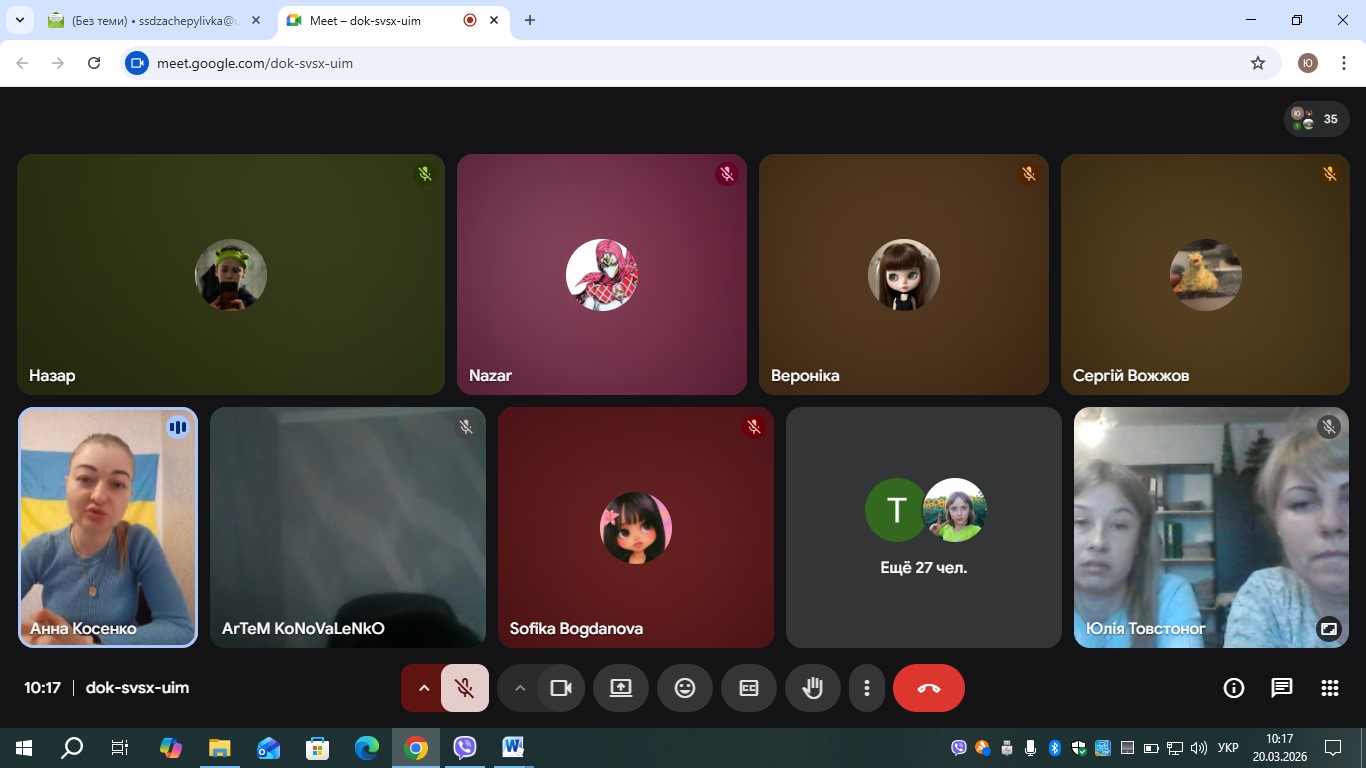Click the three-dot more options button
Screen dimensions: 1366x768
click(x=867, y=688)
